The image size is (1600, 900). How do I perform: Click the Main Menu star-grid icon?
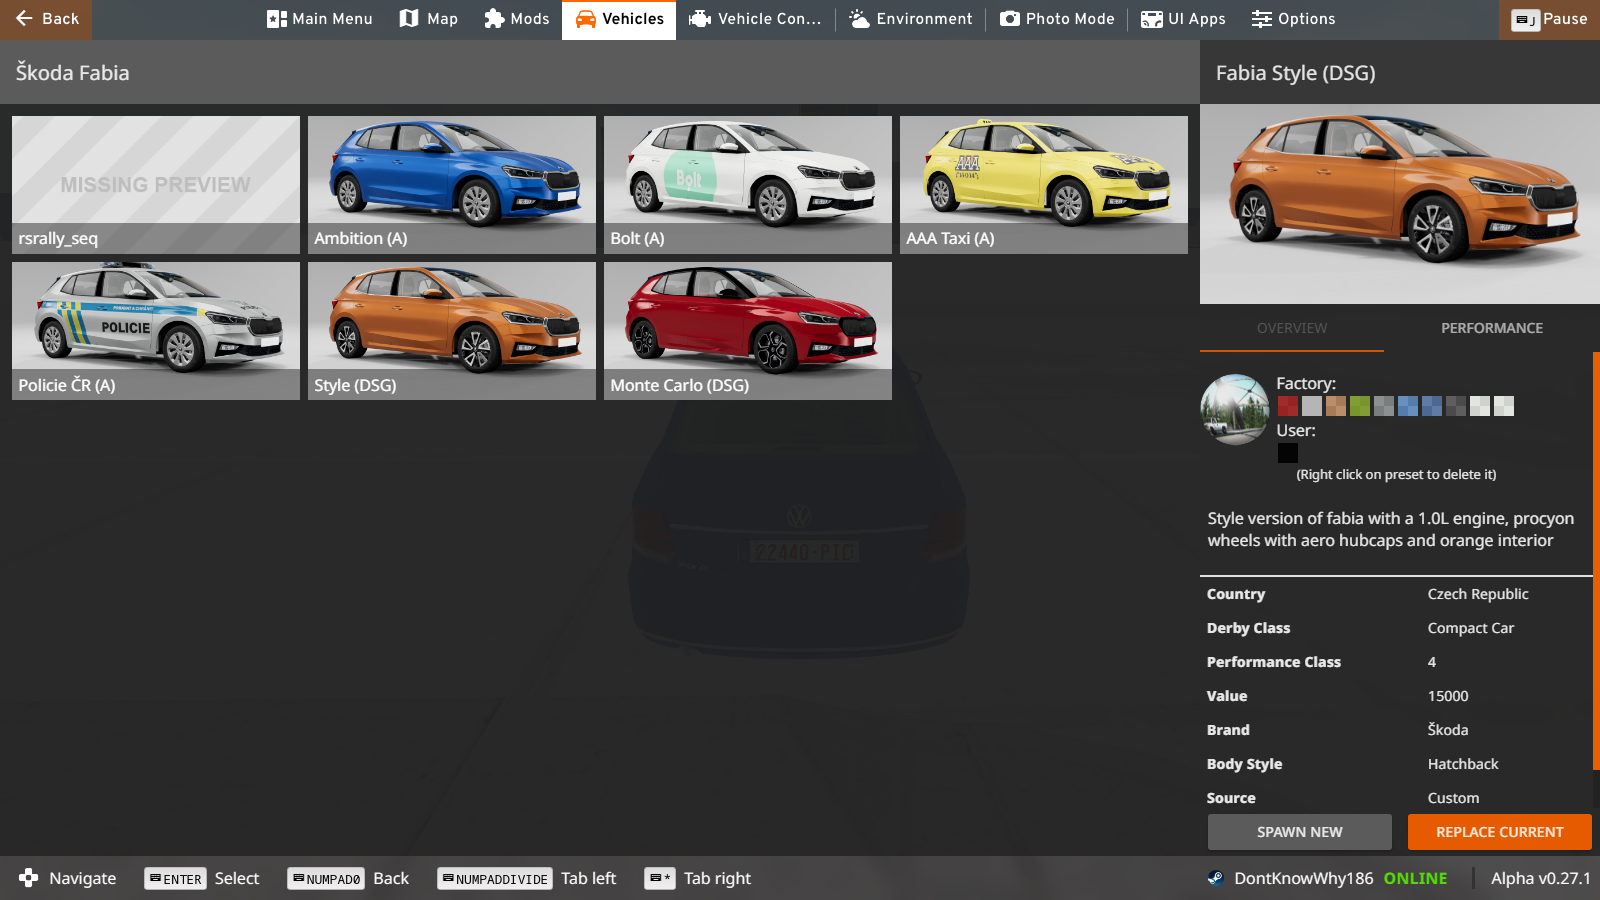pos(277,19)
